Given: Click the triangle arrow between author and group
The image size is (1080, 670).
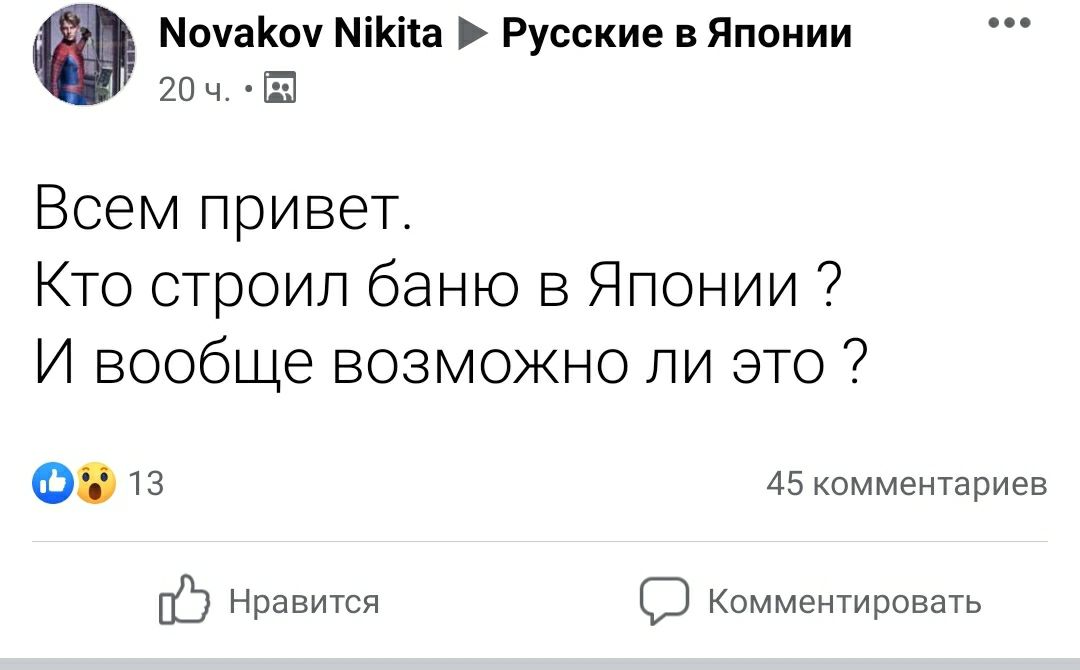Looking at the screenshot, I should pos(471,36).
